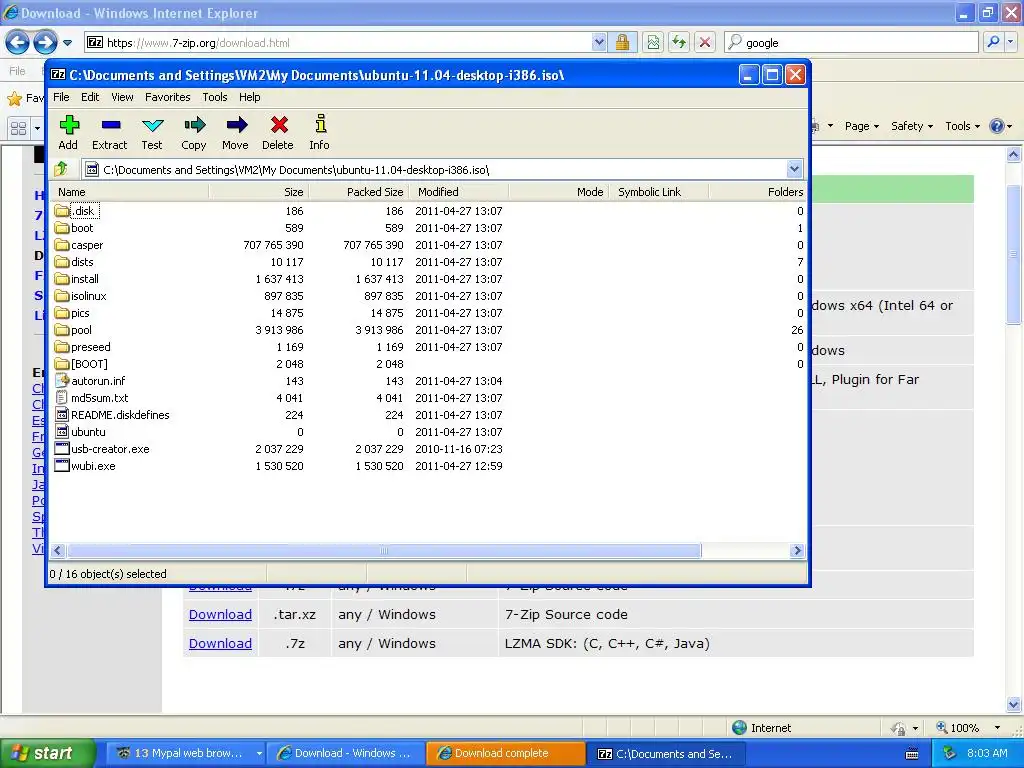
Task: Click the Extract toolbar icon
Action: point(110,124)
